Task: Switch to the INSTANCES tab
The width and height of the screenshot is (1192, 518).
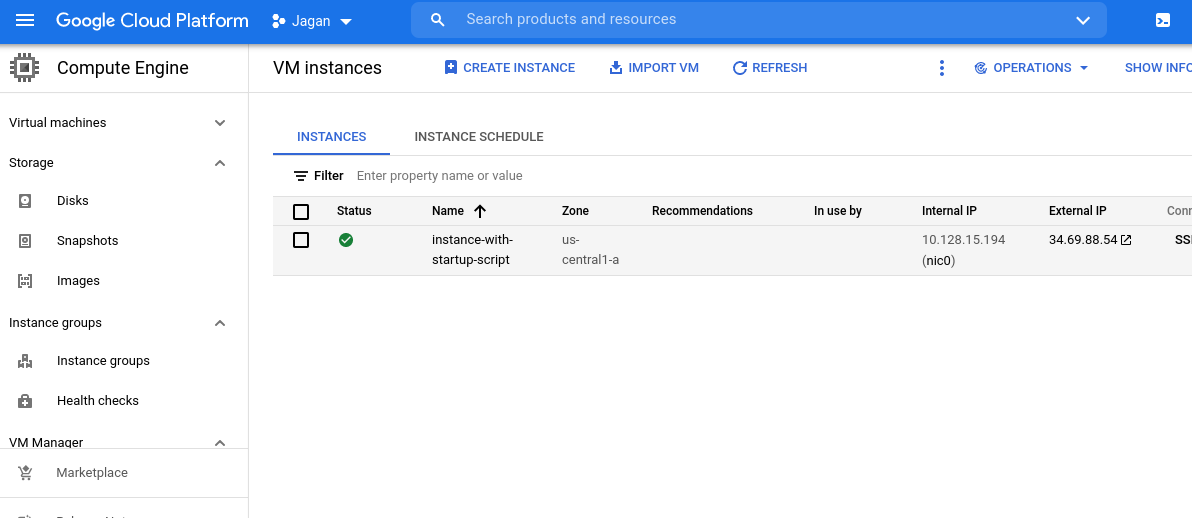Action: 331,137
